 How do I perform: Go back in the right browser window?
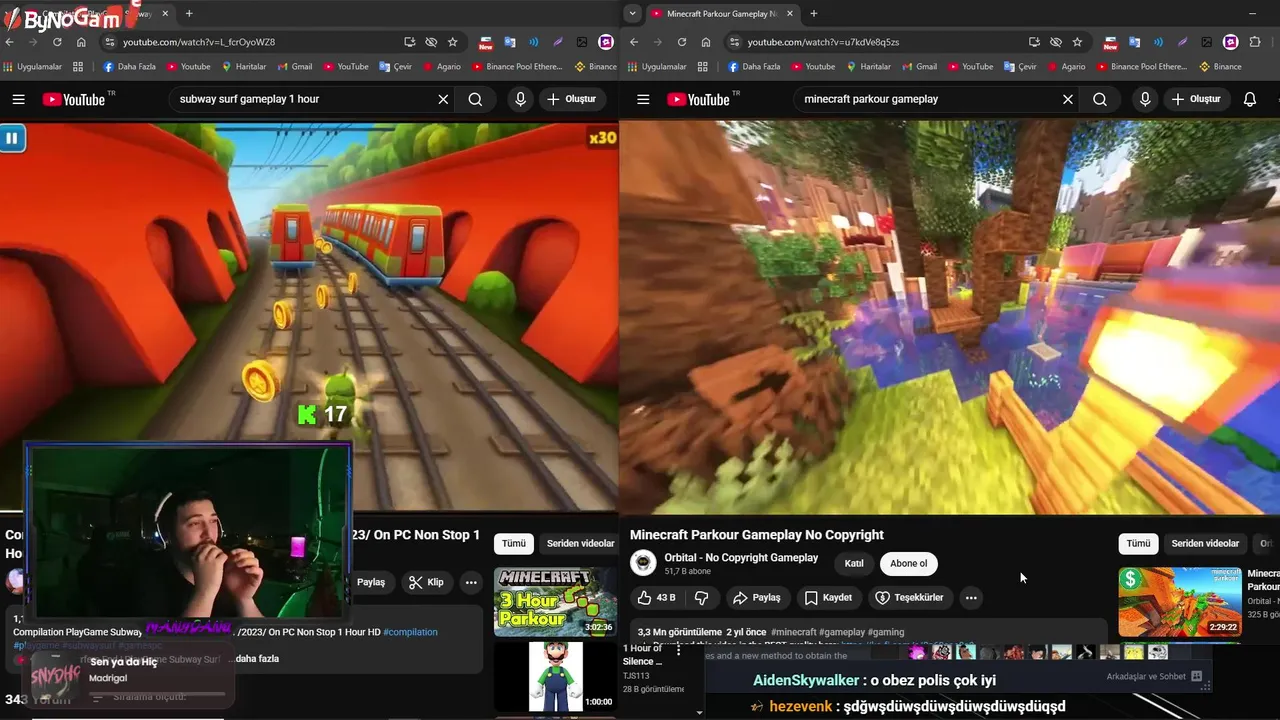click(x=633, y=42)
